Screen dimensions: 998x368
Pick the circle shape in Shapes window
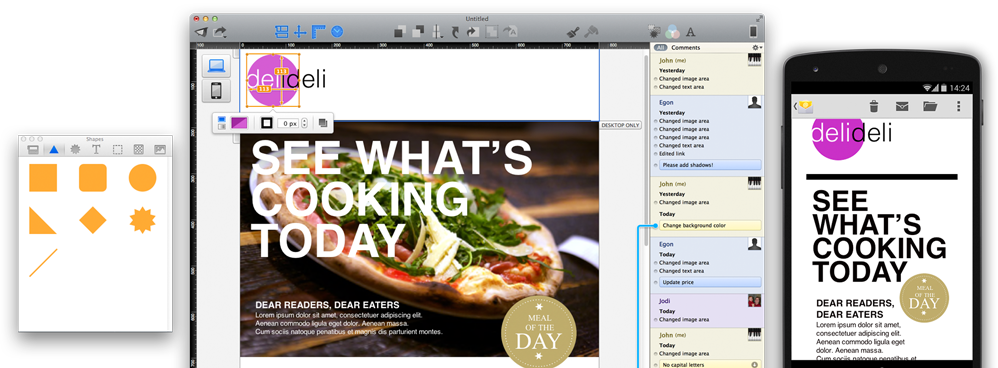(143, 178)
